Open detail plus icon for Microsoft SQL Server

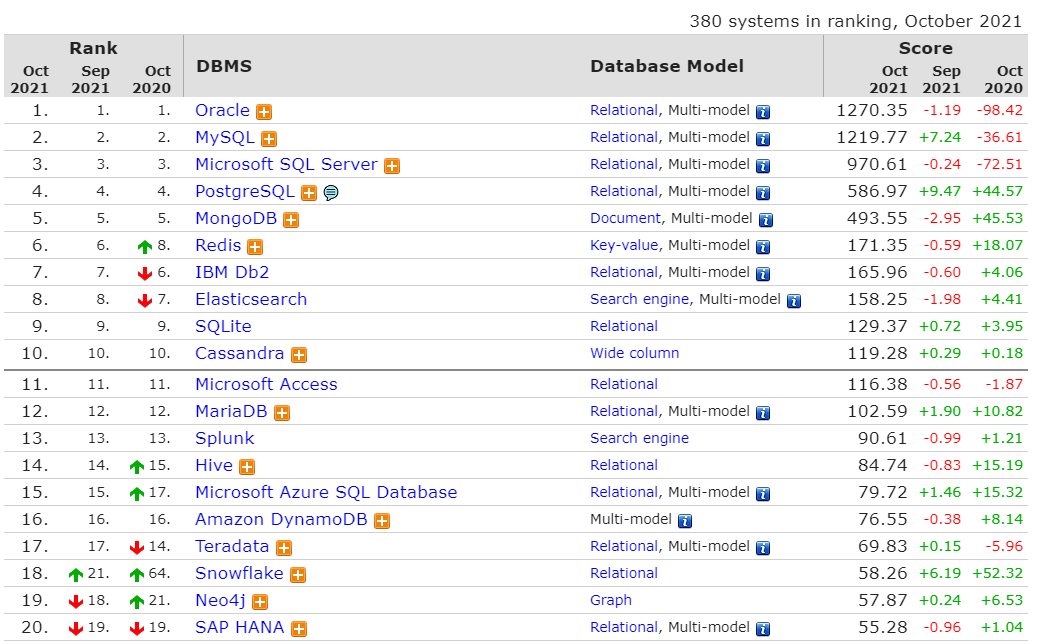click(392, 166)
